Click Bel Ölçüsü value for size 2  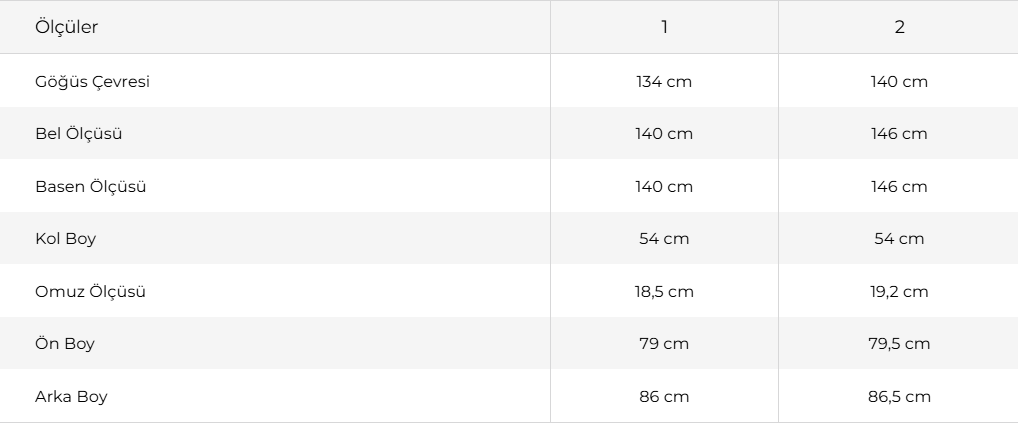899,134
